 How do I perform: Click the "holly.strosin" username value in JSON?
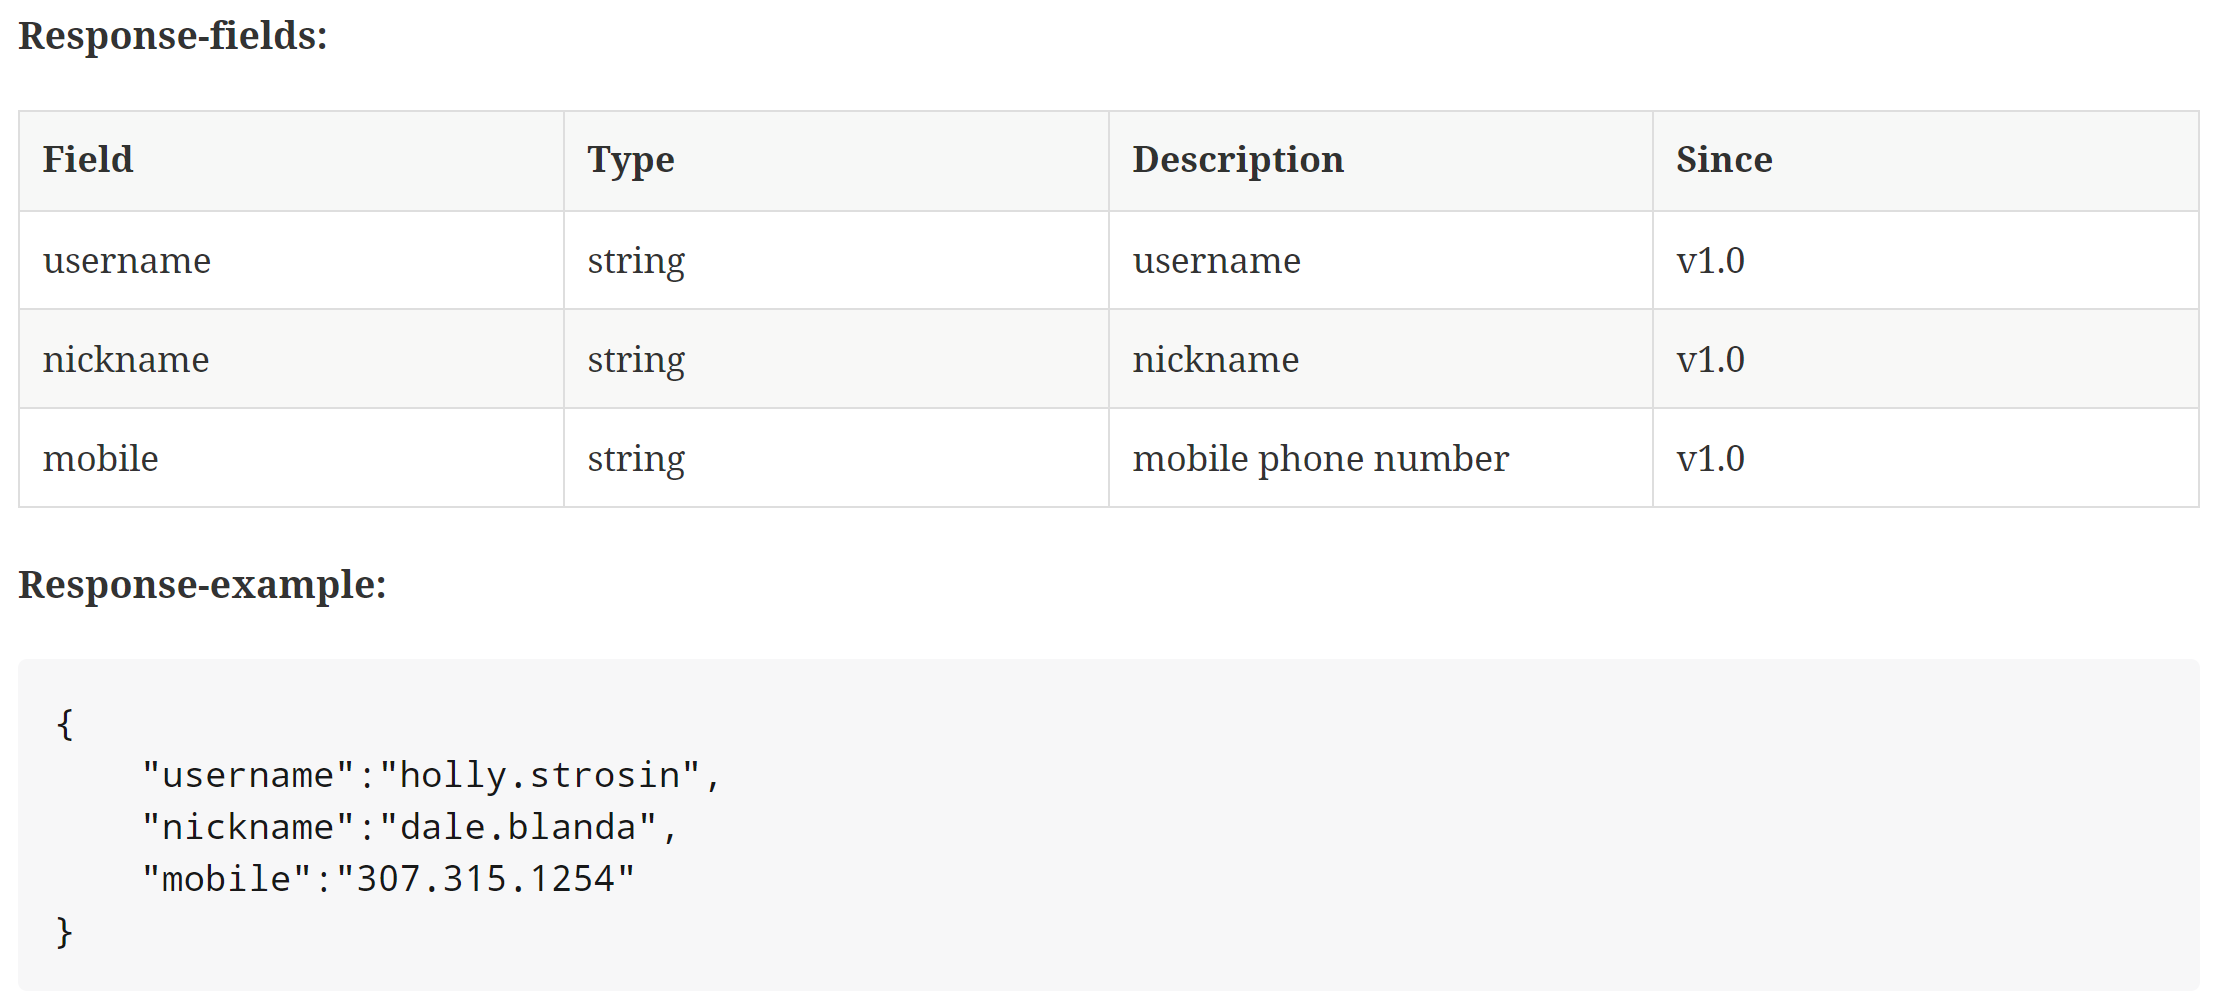click(x=540, y=775)
